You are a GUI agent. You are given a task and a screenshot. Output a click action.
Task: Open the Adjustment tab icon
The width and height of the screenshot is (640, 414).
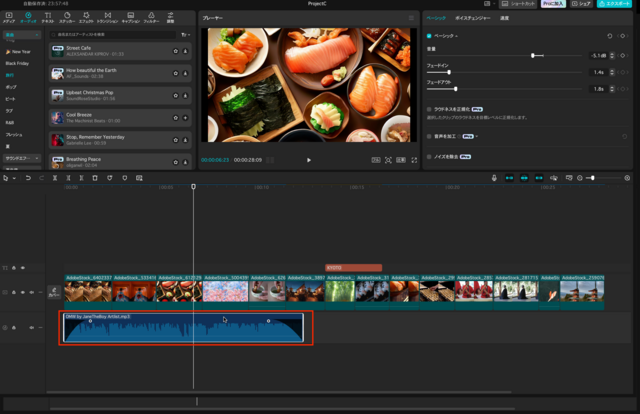tap(171, 18)
